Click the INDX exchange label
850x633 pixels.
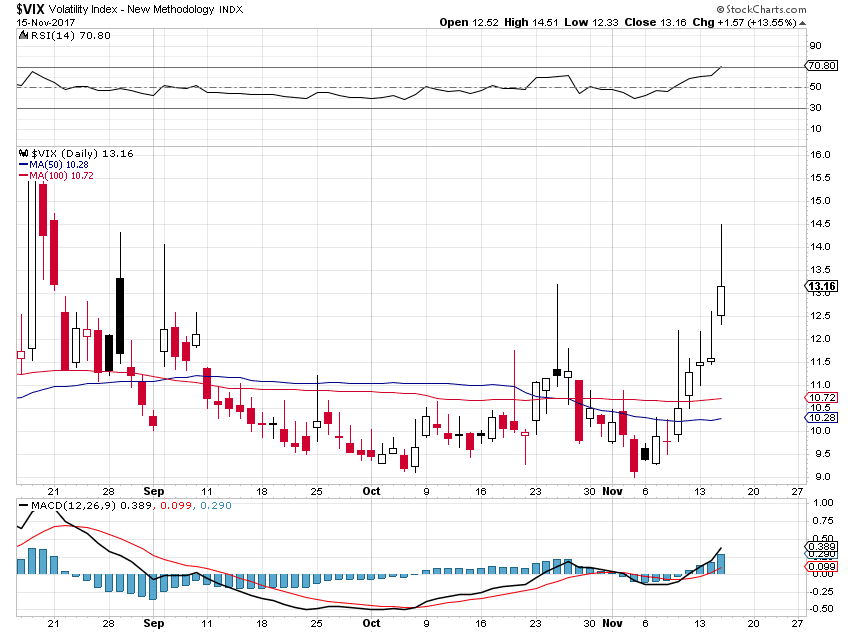click(231, 10)
